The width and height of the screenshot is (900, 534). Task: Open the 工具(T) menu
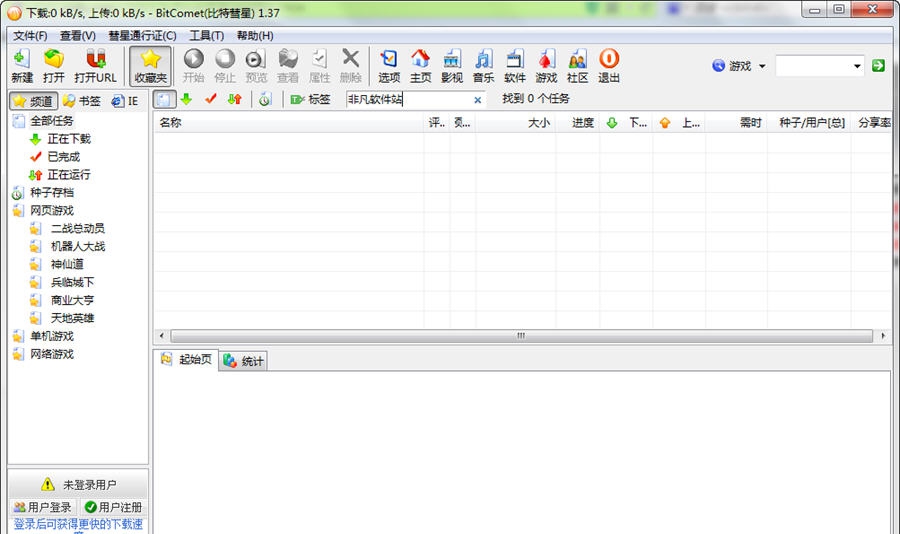(206, 35)
